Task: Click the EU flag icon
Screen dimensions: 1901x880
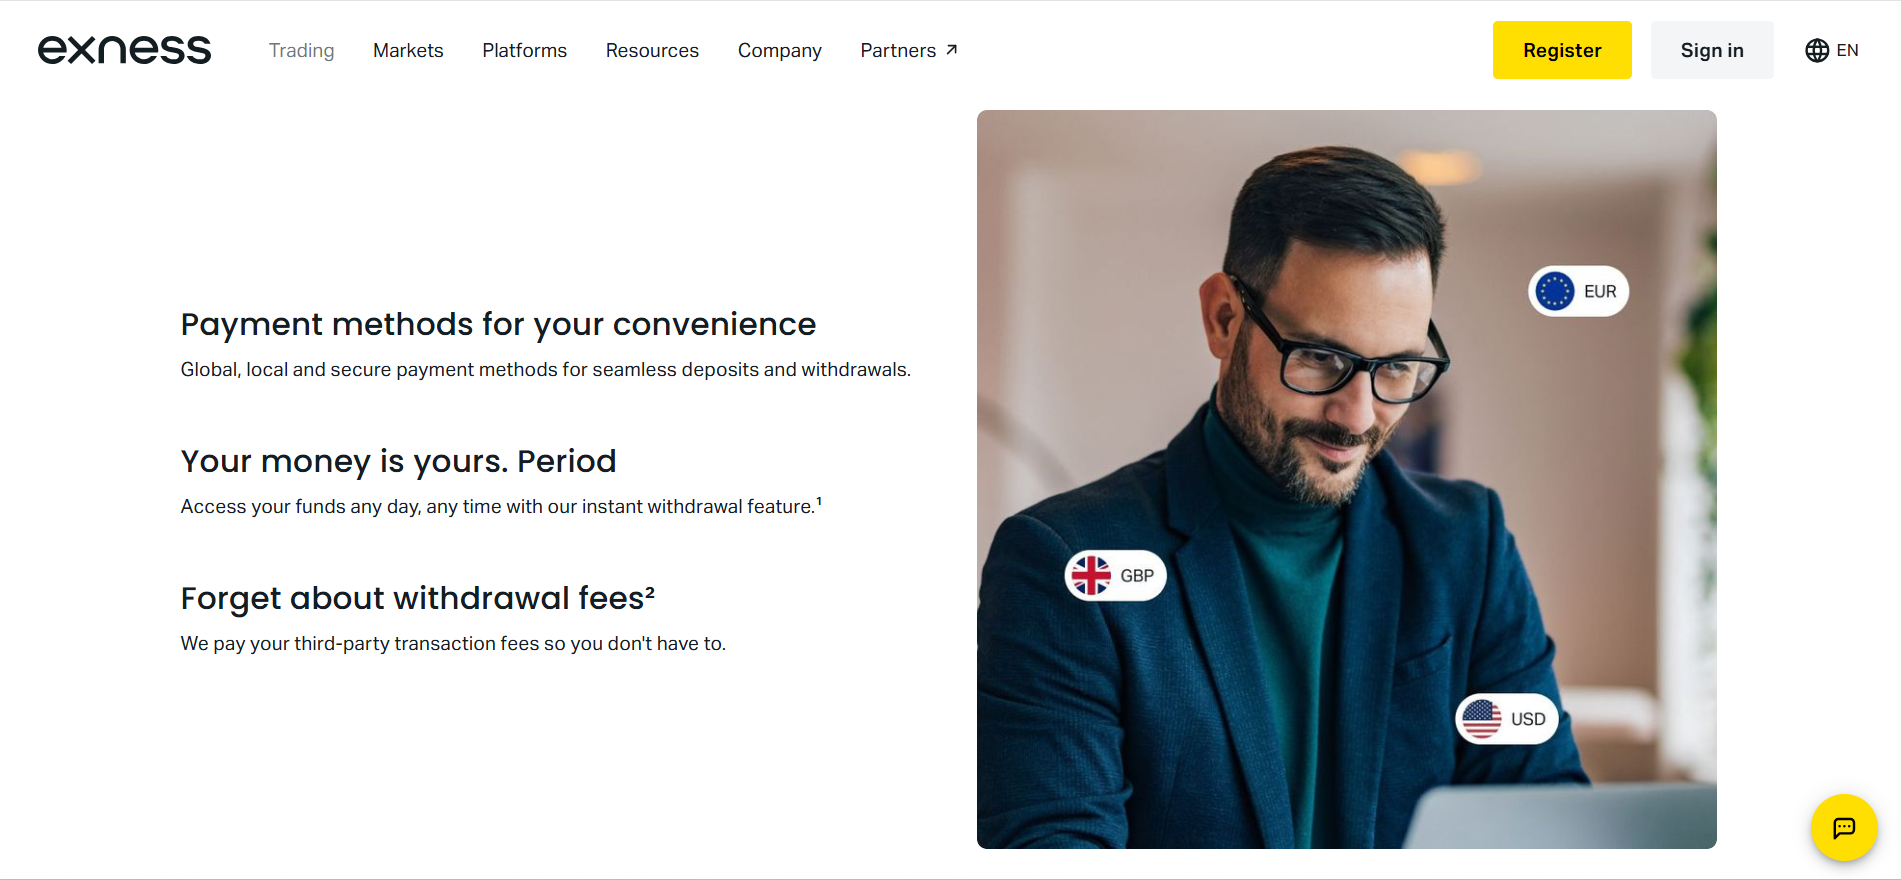Action: click(1555, 291)
